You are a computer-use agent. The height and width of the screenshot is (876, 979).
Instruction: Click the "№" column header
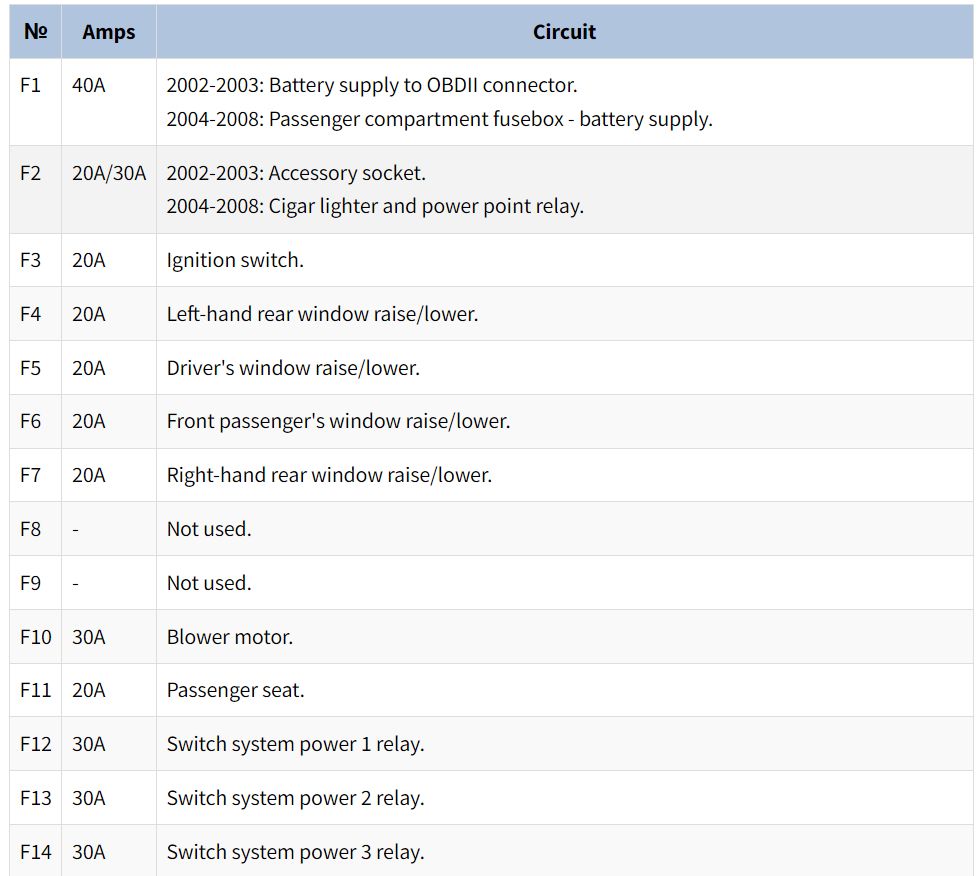click(x=35, y=32)
